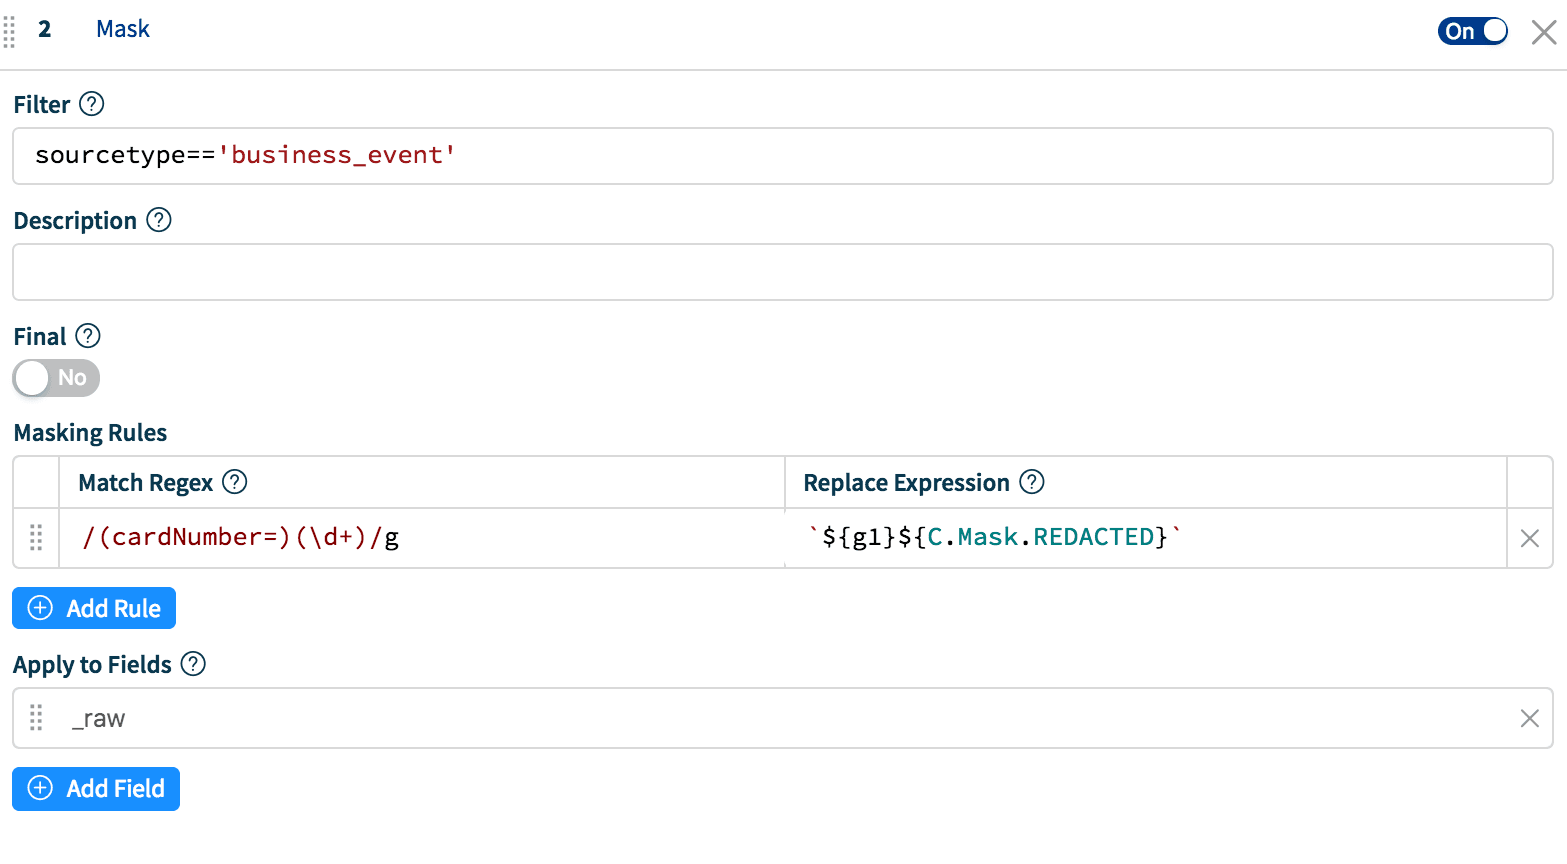
Task: Open the Final setting help tooltip
Action: coord(88,336)
